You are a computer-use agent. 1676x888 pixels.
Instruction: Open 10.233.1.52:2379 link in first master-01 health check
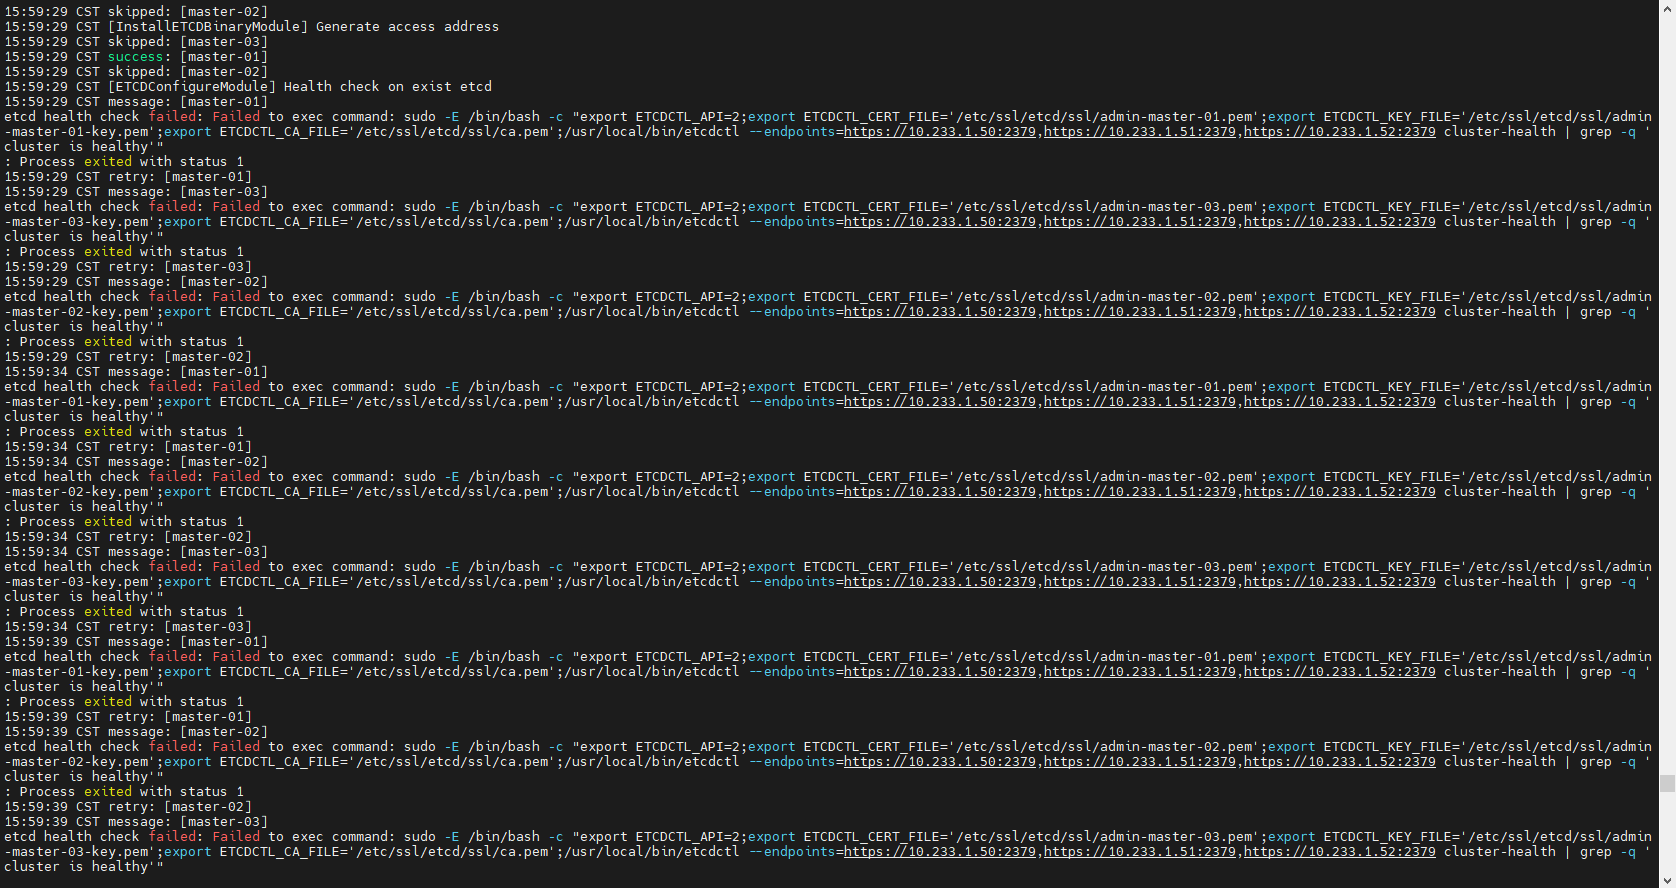tap(1339, 132)
